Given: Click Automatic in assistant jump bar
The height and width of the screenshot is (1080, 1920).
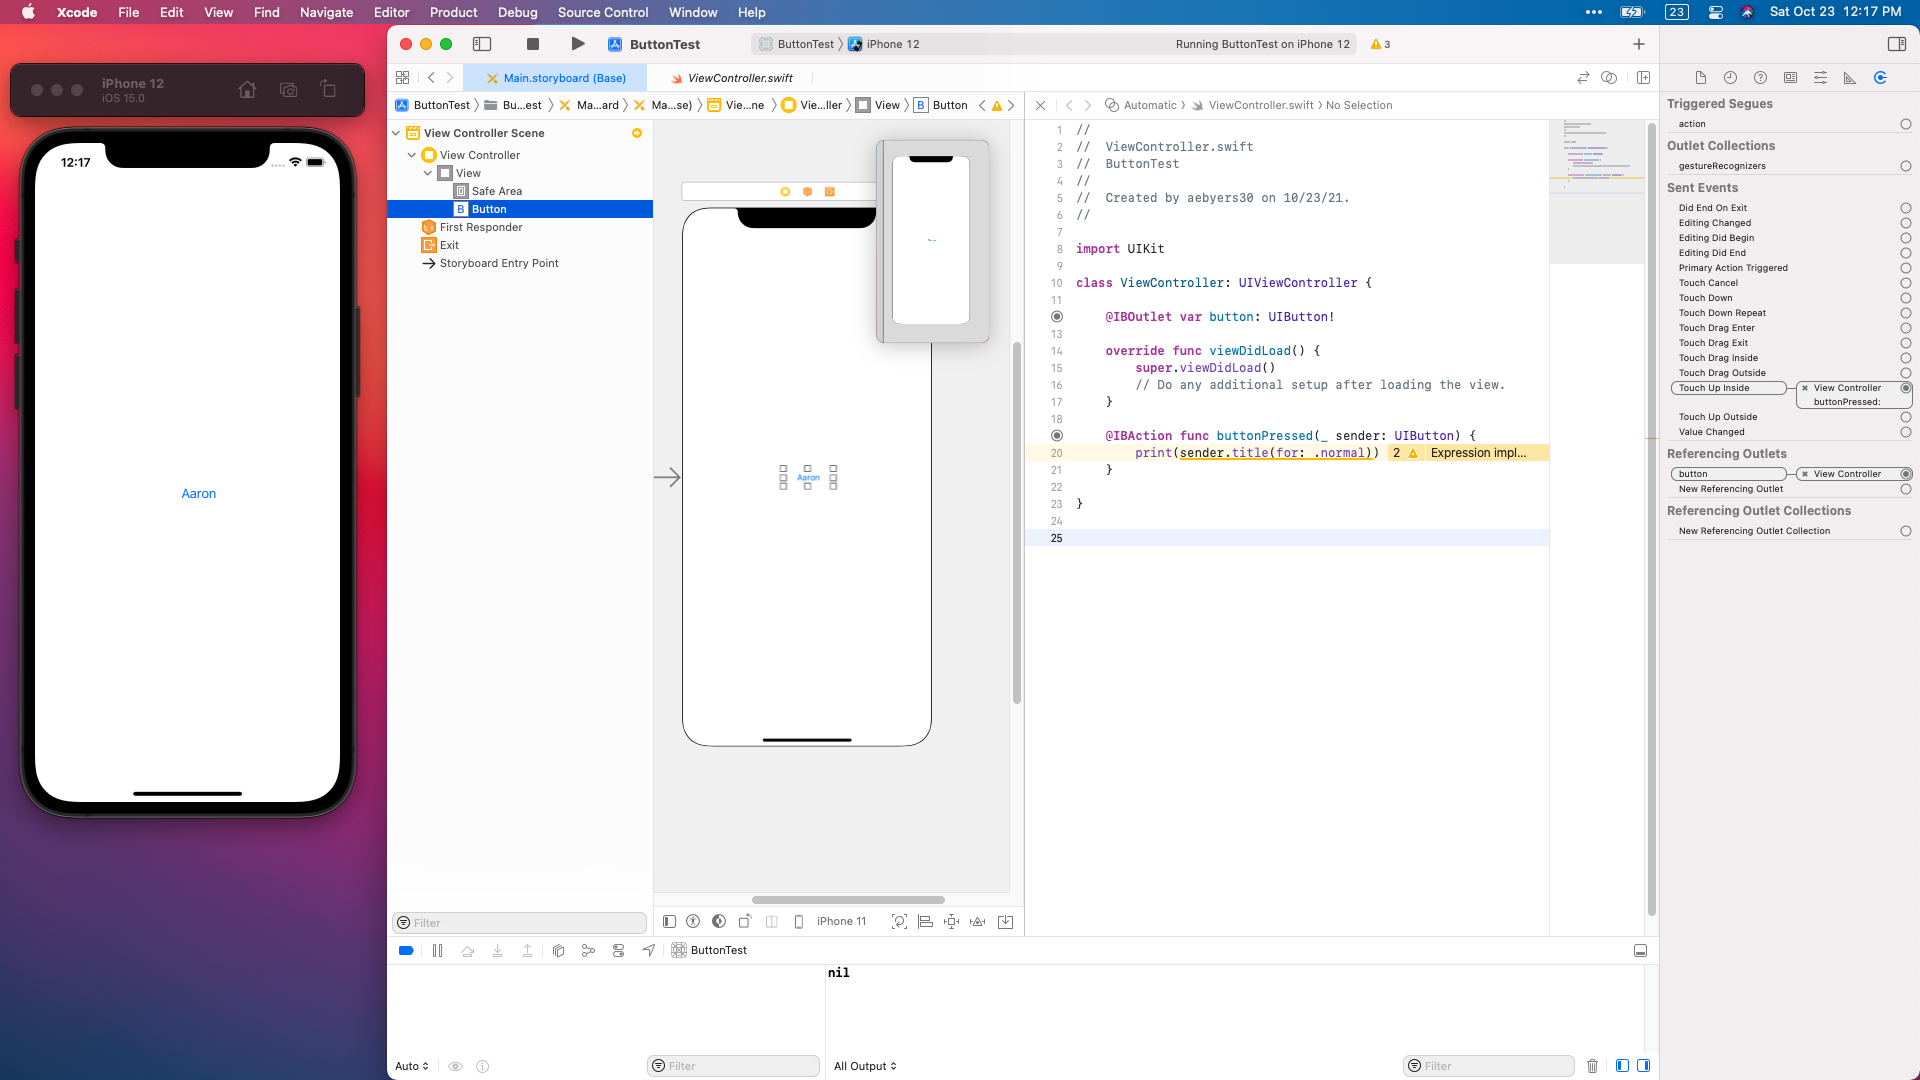Looking at the screenshot, I should point(1150,105).
